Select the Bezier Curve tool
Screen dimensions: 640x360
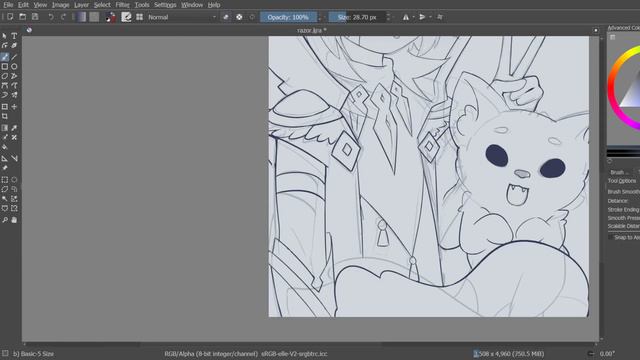coord(4,85)
